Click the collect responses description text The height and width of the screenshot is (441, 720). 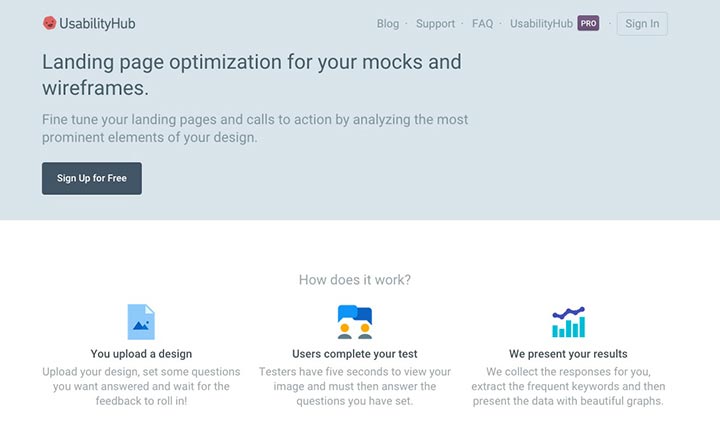(568, 386)
